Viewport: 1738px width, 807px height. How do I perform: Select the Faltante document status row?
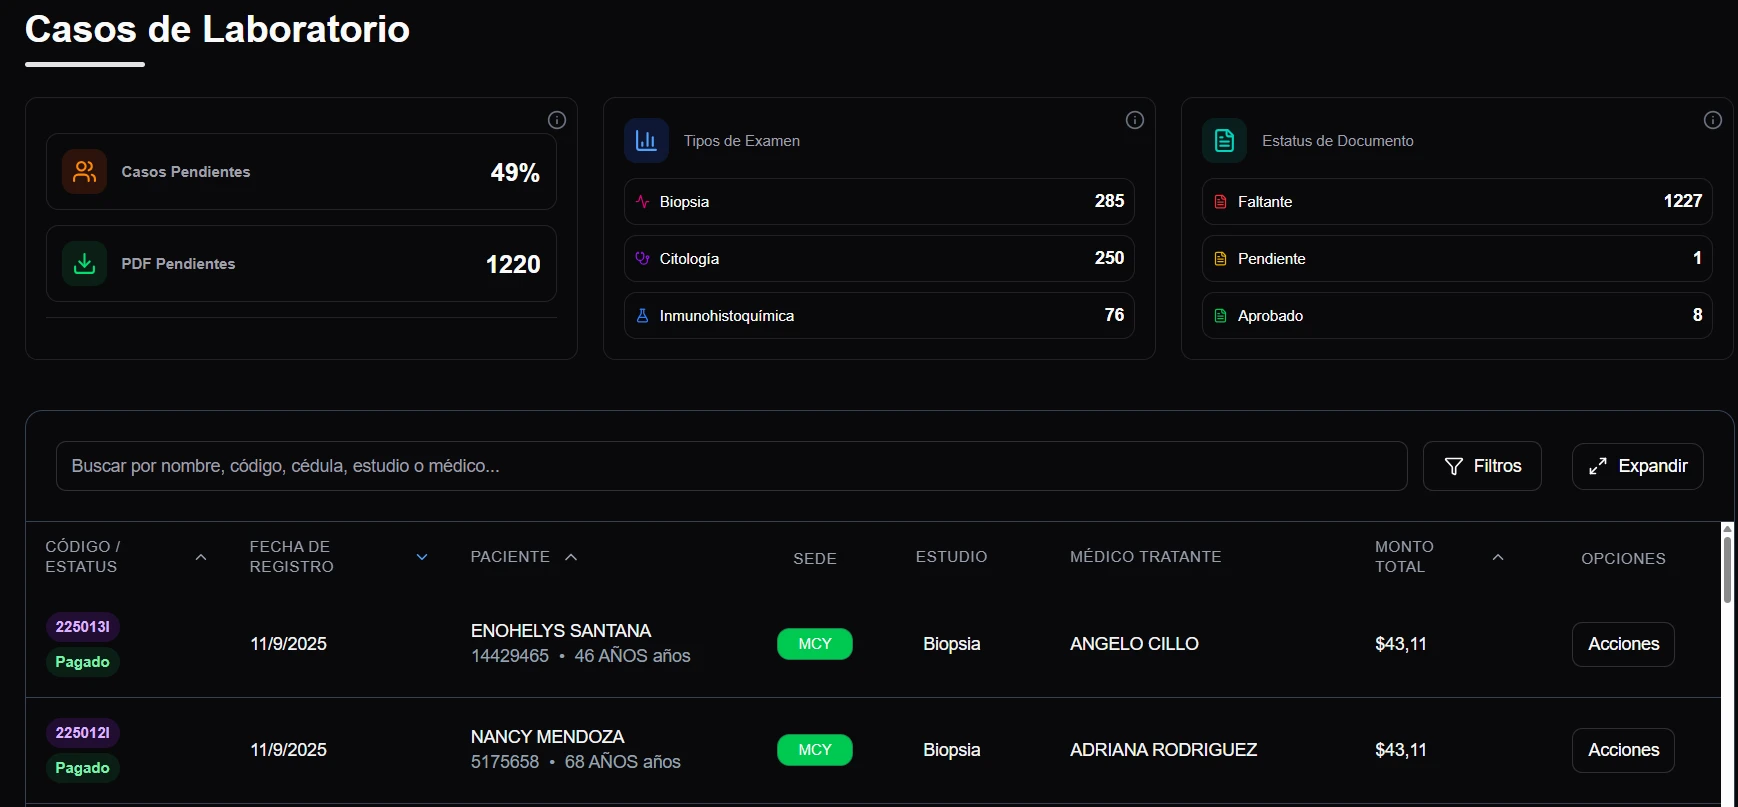tap(1457, 202)
